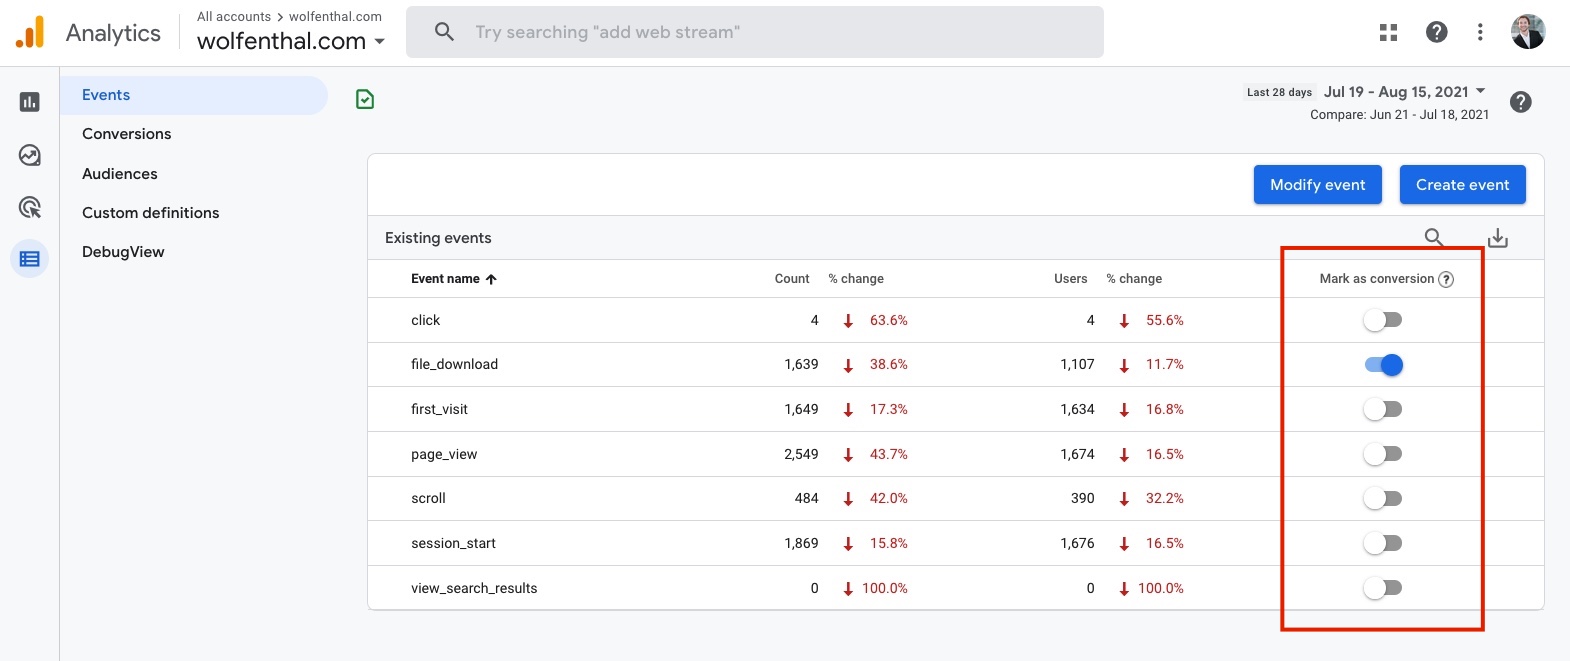Screen dimensions: 1570x661
Task: Toggle page_view as conversion
Action: (x=1383, y=454)
